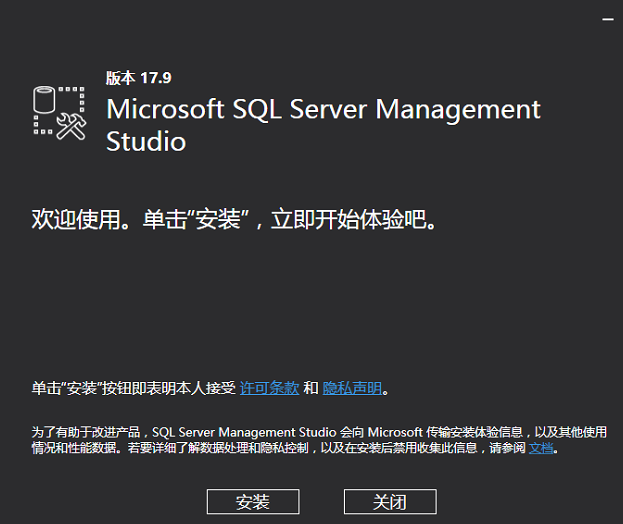Select the 版本 17.9 version text
Screen dimensions: 623x524
click(139, 78)
